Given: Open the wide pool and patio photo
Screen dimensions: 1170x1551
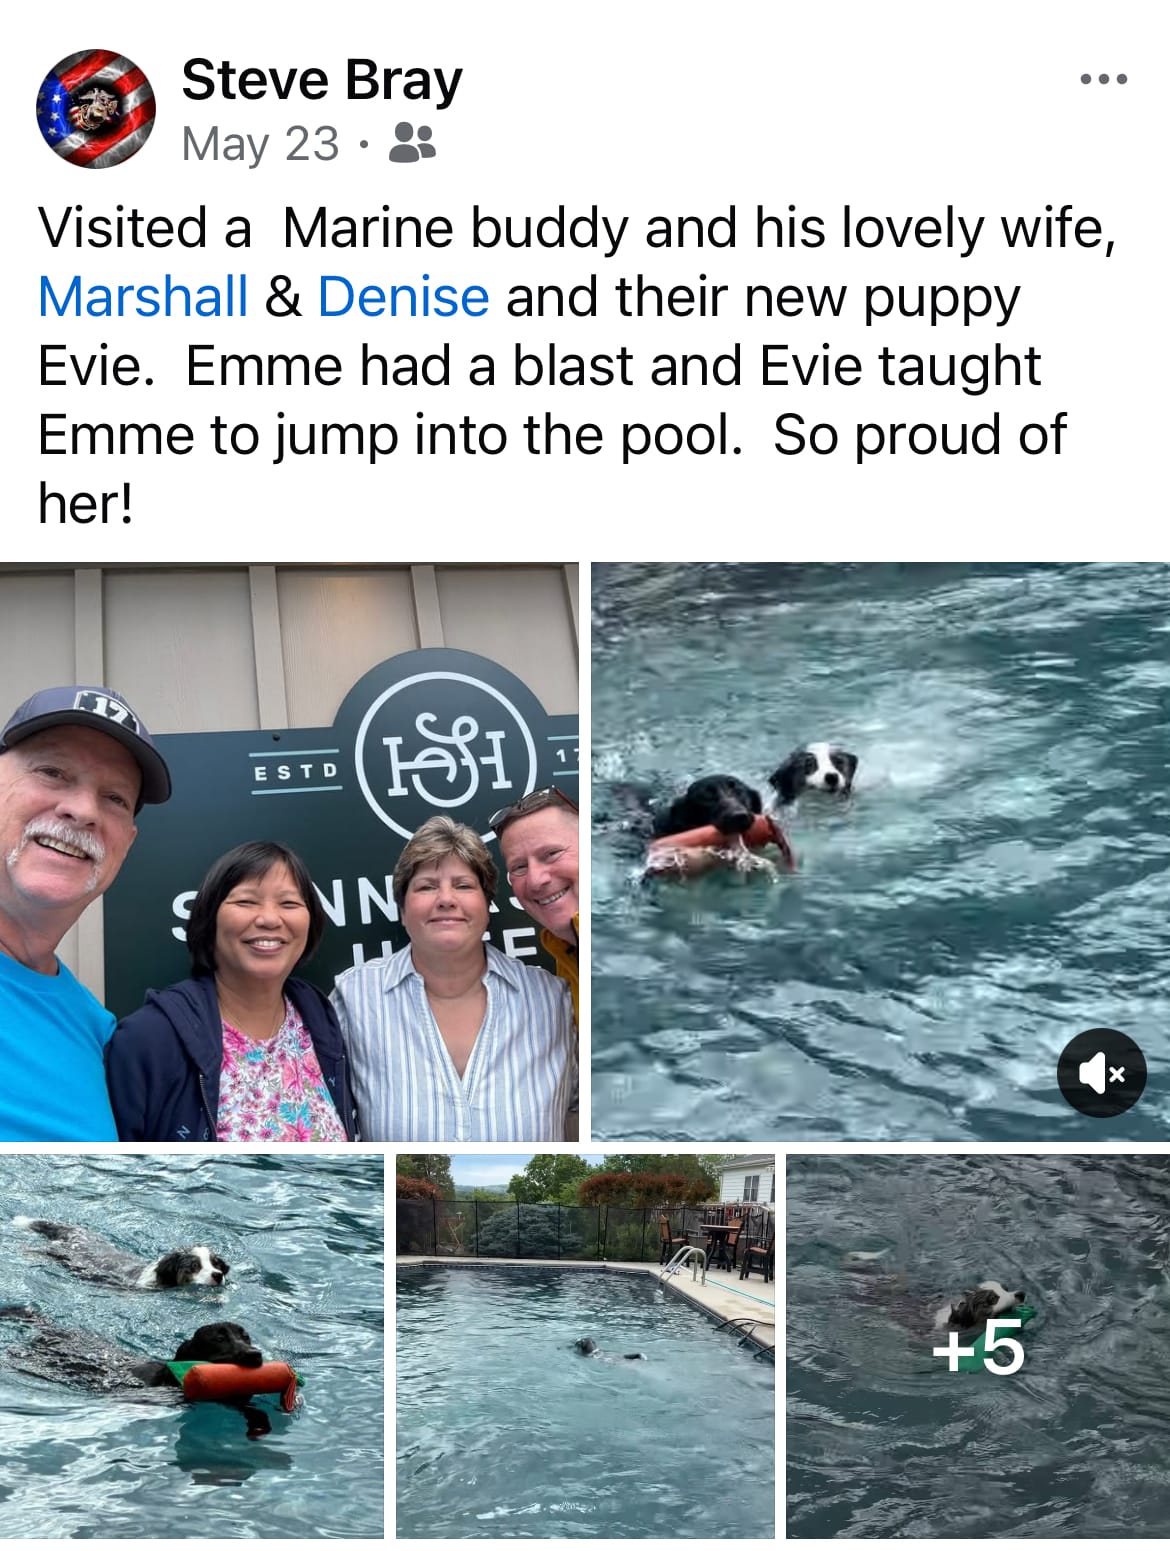Looking at the screenshot, I should [x=585, y=1346].
